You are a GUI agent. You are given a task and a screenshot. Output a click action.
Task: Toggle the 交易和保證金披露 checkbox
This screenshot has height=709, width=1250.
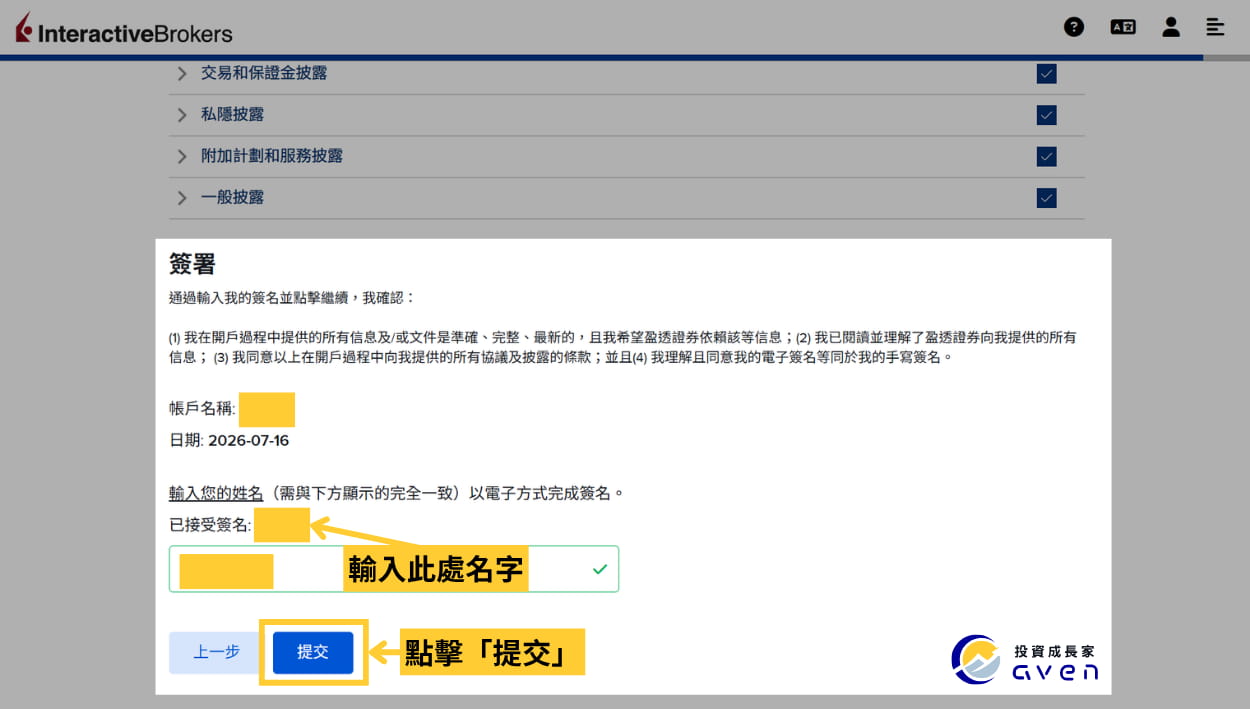click(1047, 73)
